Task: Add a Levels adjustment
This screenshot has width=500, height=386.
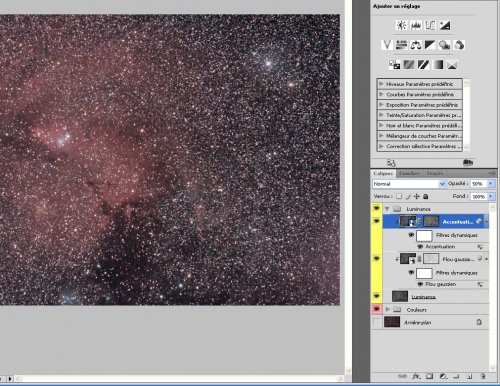Action: [416, 25]
